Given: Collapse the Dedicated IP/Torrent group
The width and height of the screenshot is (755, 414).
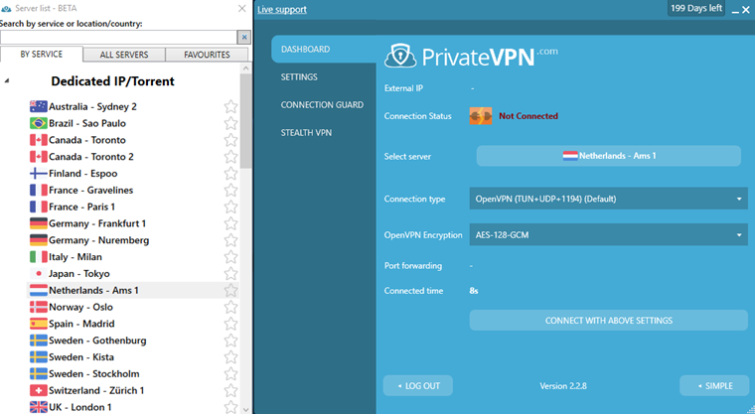Looking at the screenshot, I should (7, 81).
